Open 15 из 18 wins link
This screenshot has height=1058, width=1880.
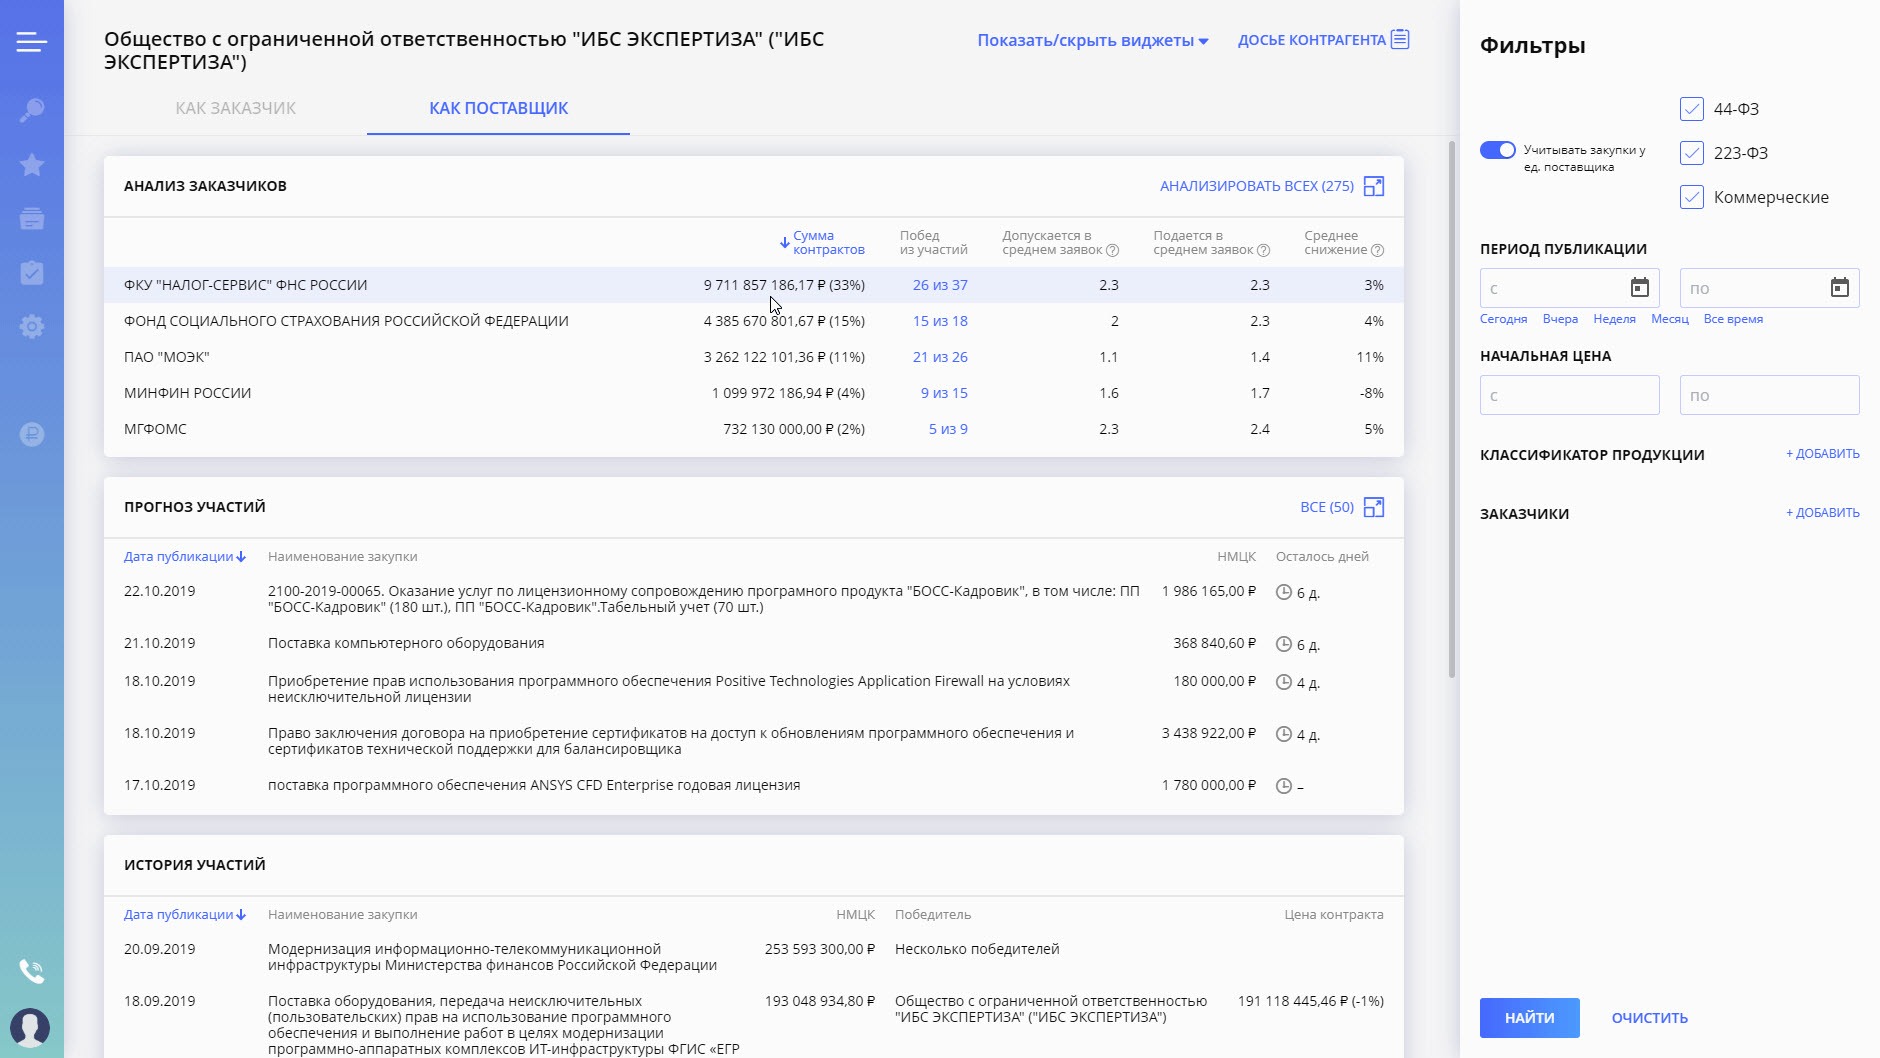click(940, 321)
